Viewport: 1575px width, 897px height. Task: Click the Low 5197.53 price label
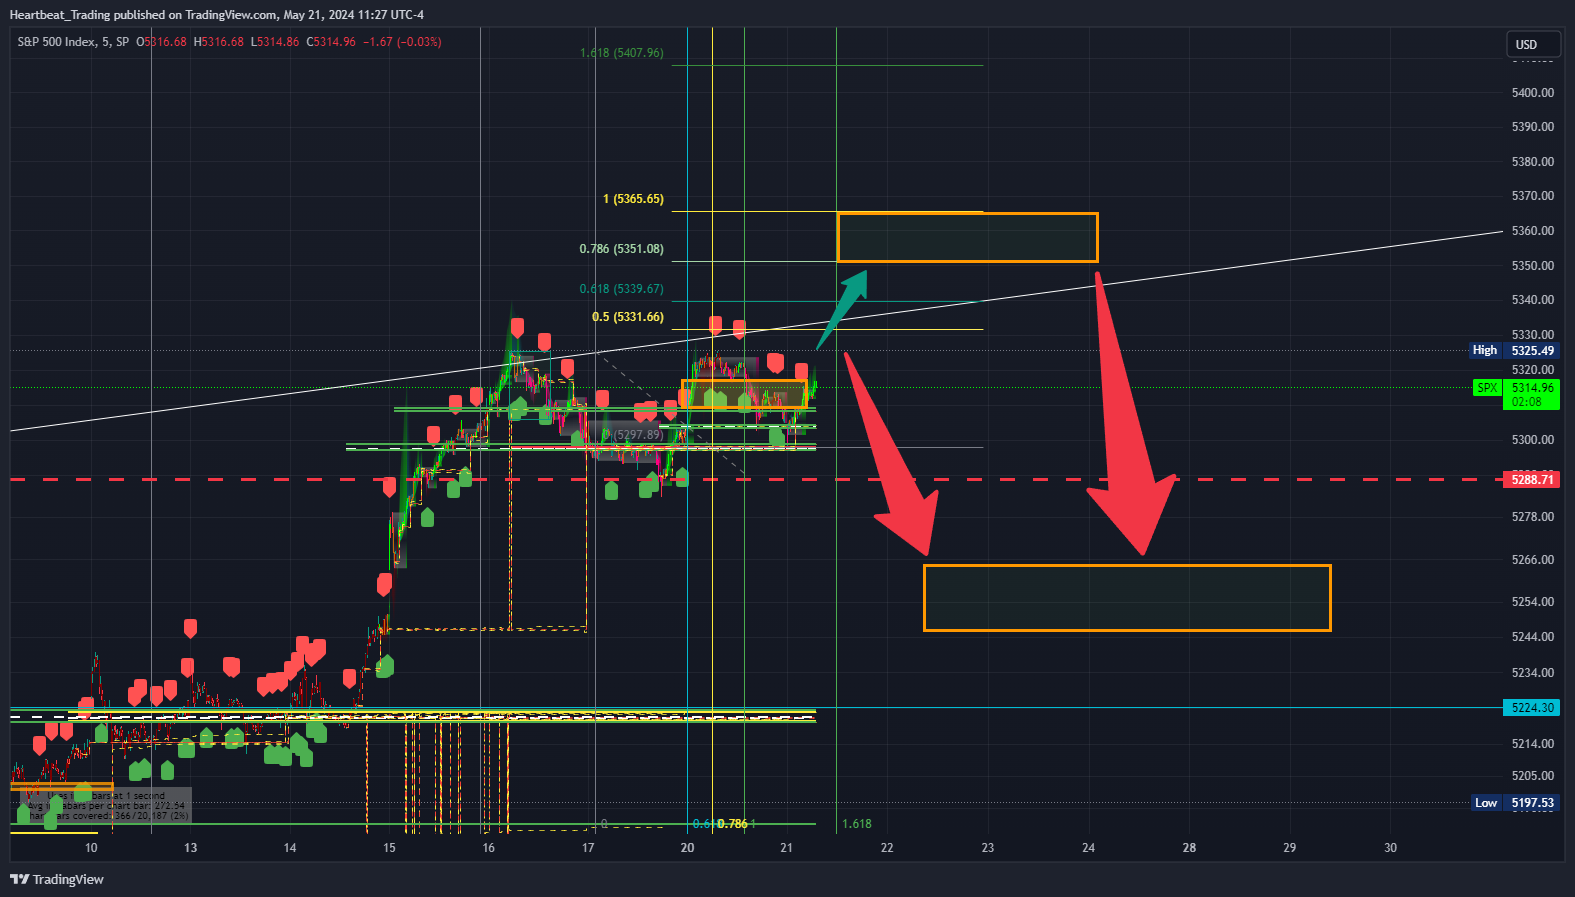[1516, 803]
